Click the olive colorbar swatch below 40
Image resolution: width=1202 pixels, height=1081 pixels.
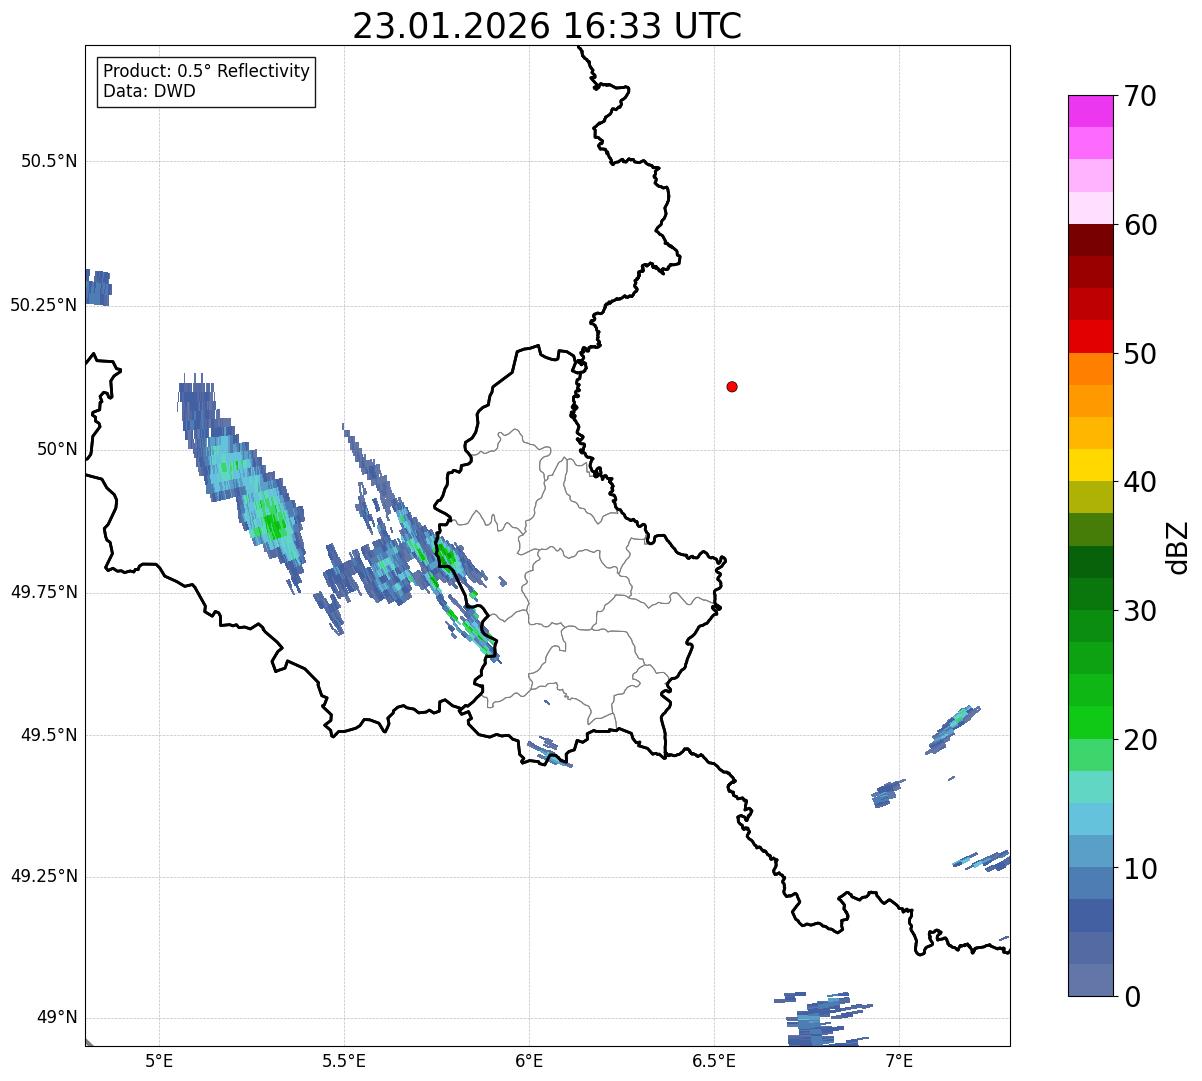pos(1091,497)
